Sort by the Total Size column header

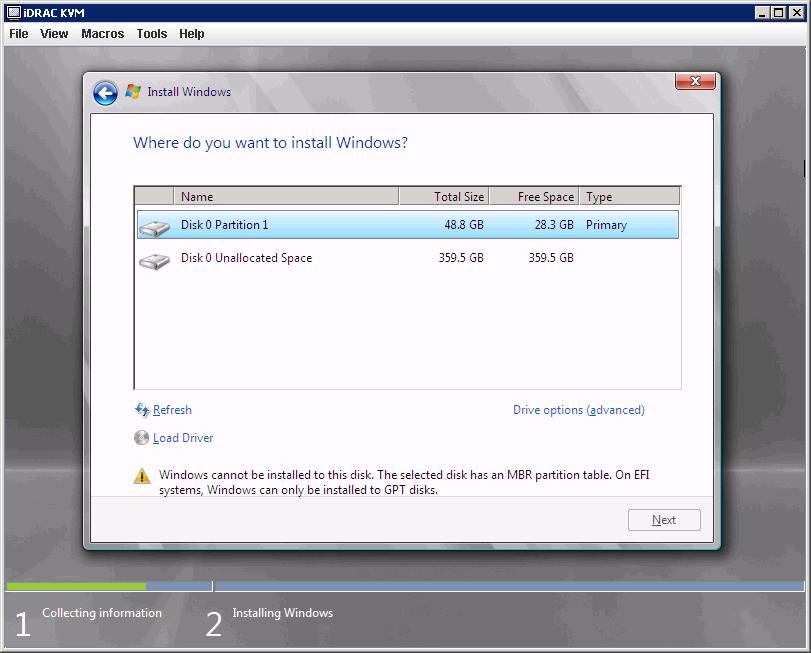coord(444,196)
